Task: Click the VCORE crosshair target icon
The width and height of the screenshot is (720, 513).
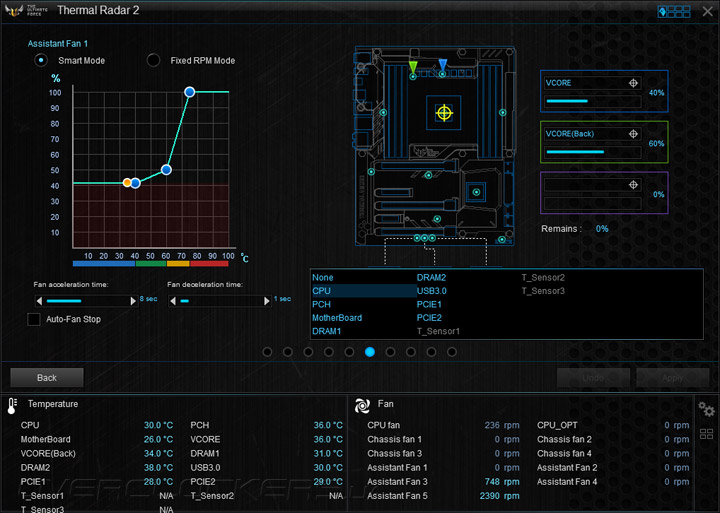Action: pos(633,83)
